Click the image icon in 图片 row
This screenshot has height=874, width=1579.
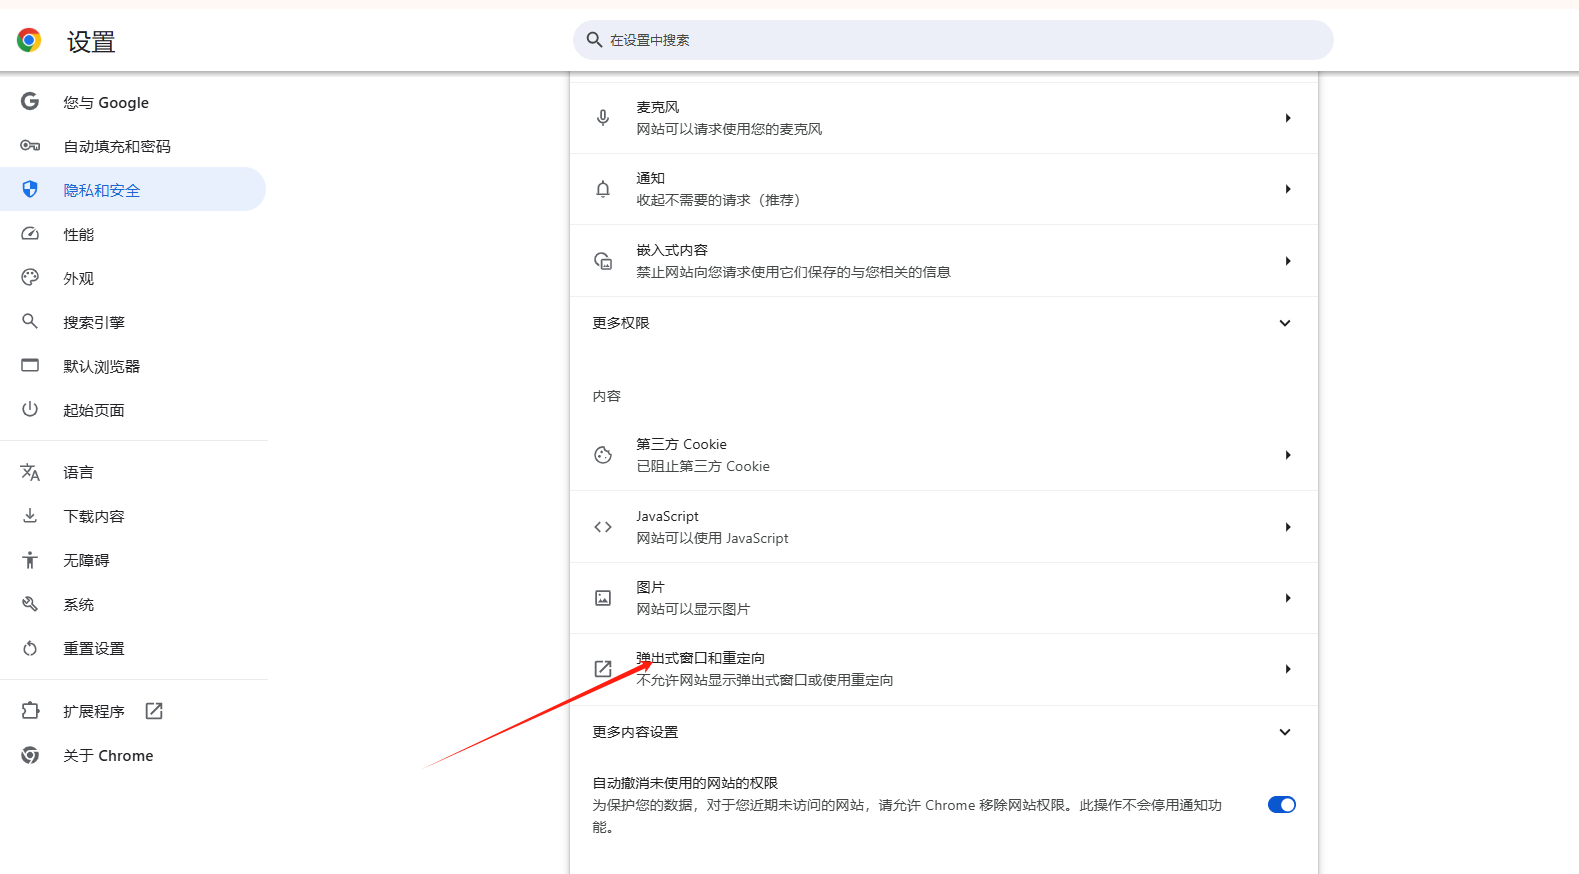pyautogui.click(x=603, y=598)
